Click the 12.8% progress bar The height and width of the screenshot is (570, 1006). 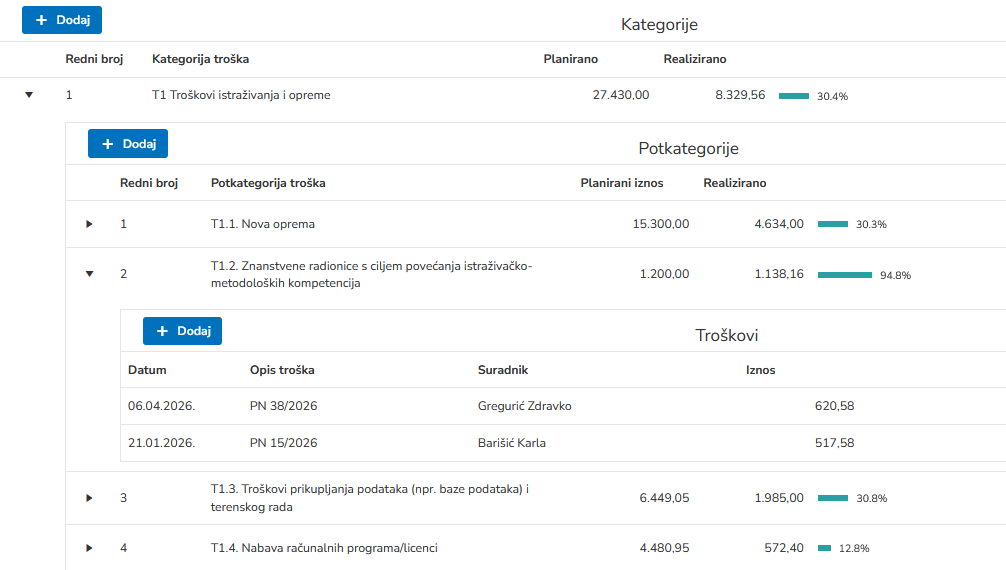pyautogui.click(x=825, y=548)
